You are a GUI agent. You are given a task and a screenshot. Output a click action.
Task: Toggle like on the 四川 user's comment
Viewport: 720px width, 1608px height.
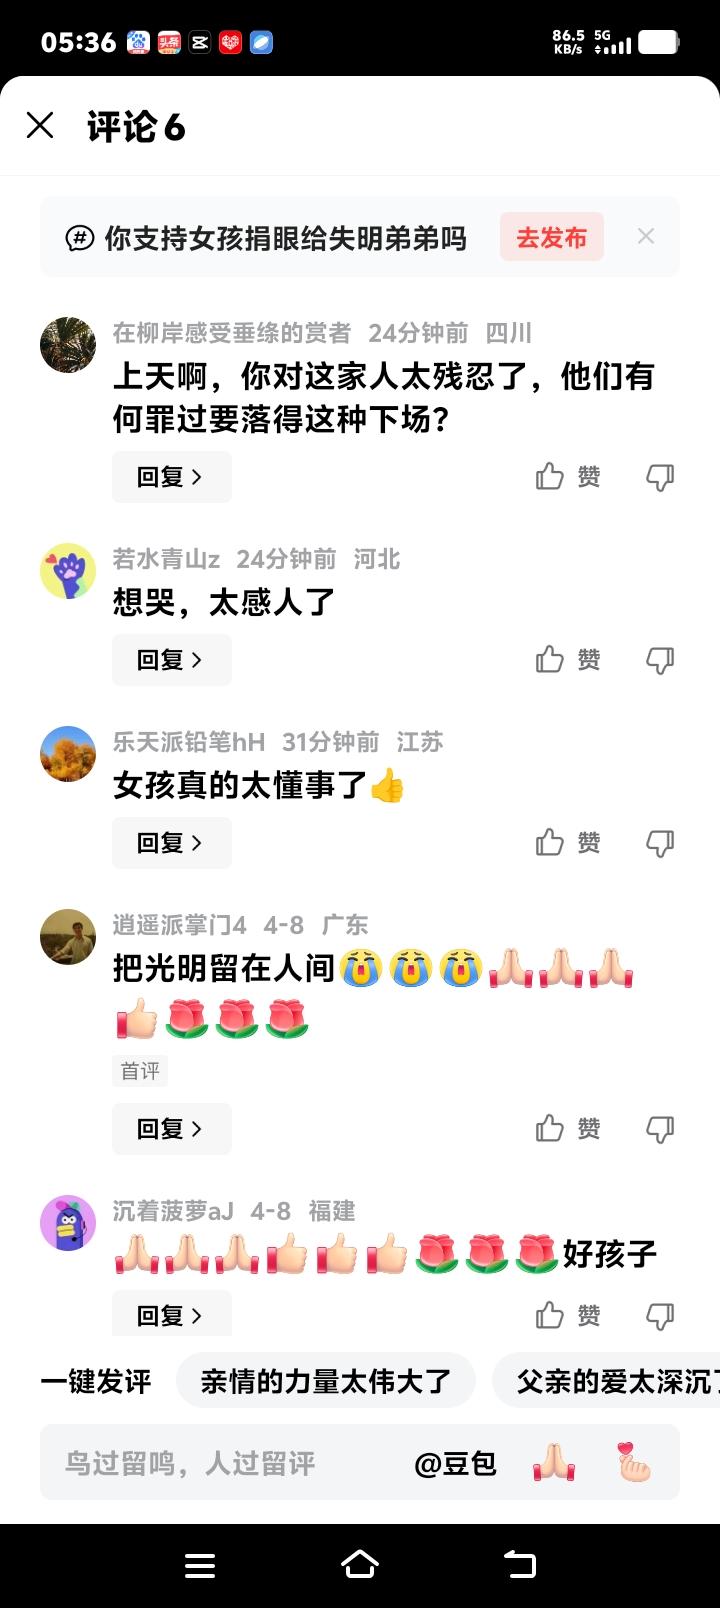pyautogui.click(x=567, y=477)
